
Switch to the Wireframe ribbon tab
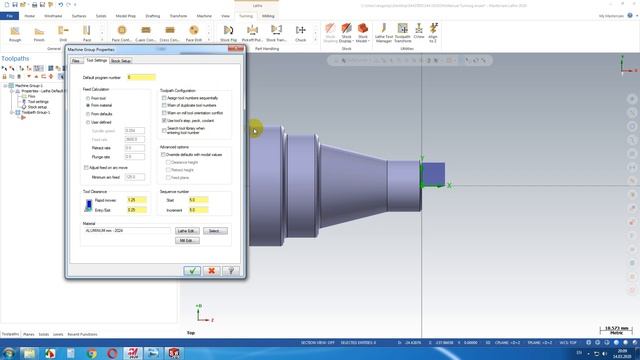[53, 16]
